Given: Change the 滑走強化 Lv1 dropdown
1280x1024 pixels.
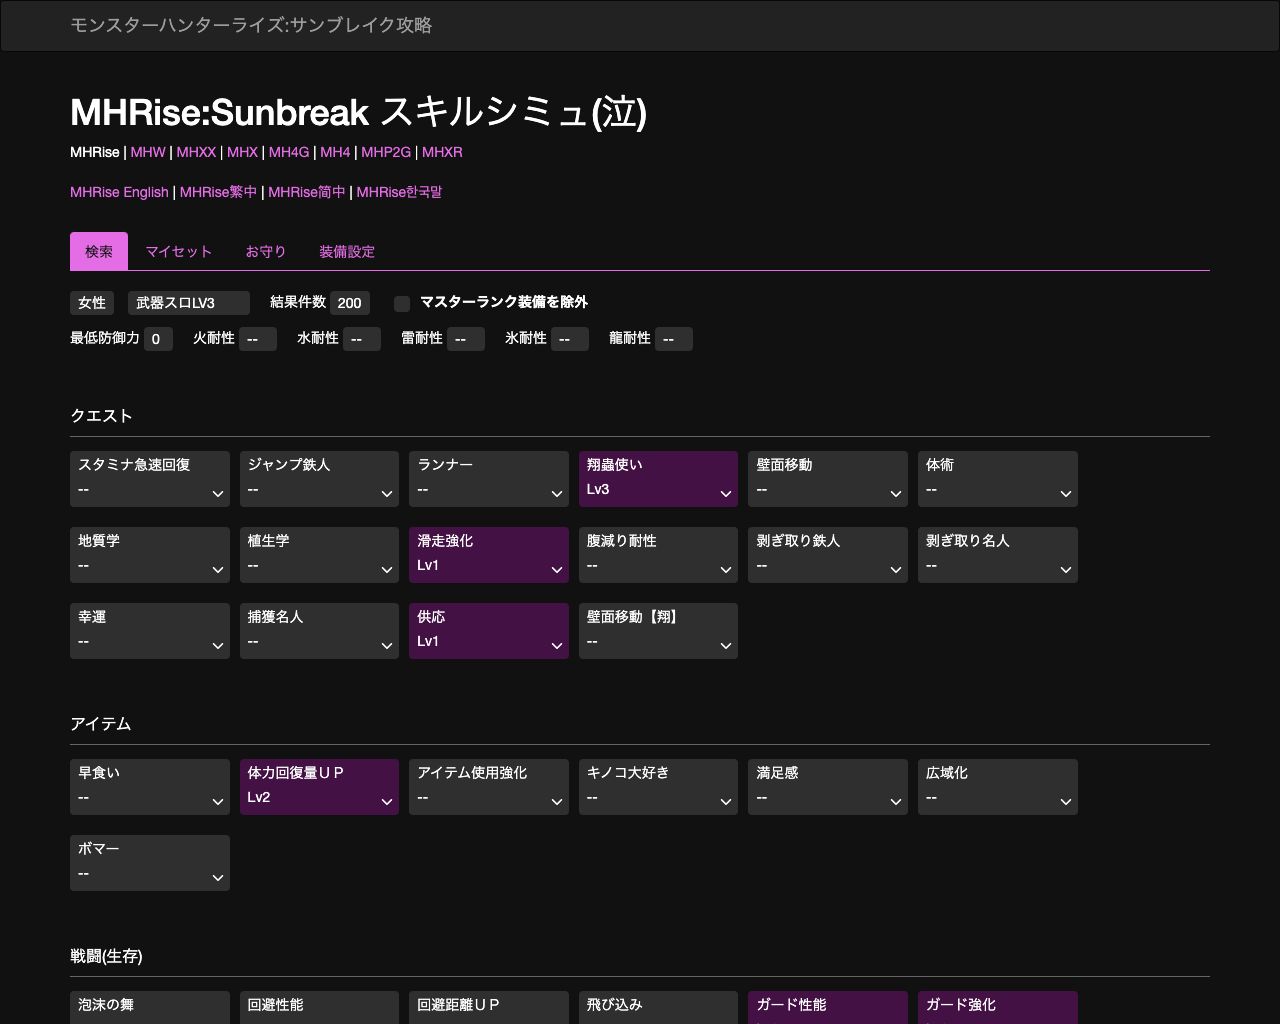Looking at the screenshot, I should 489,555.
